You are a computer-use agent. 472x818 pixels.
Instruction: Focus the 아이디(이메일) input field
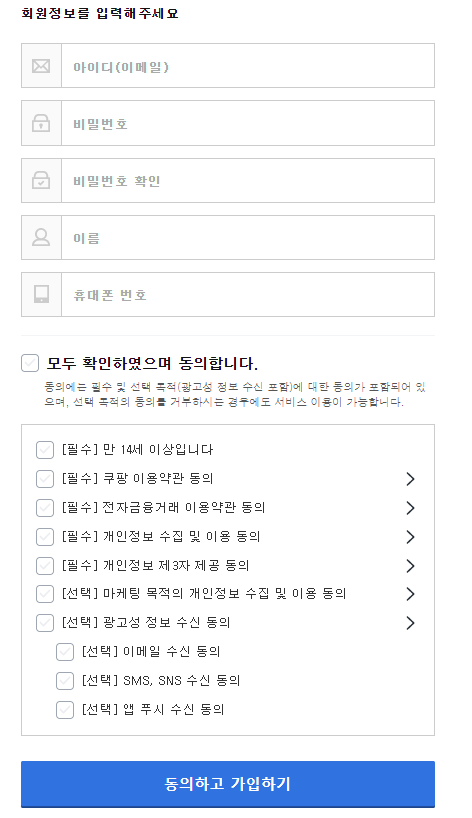point(248,66)
